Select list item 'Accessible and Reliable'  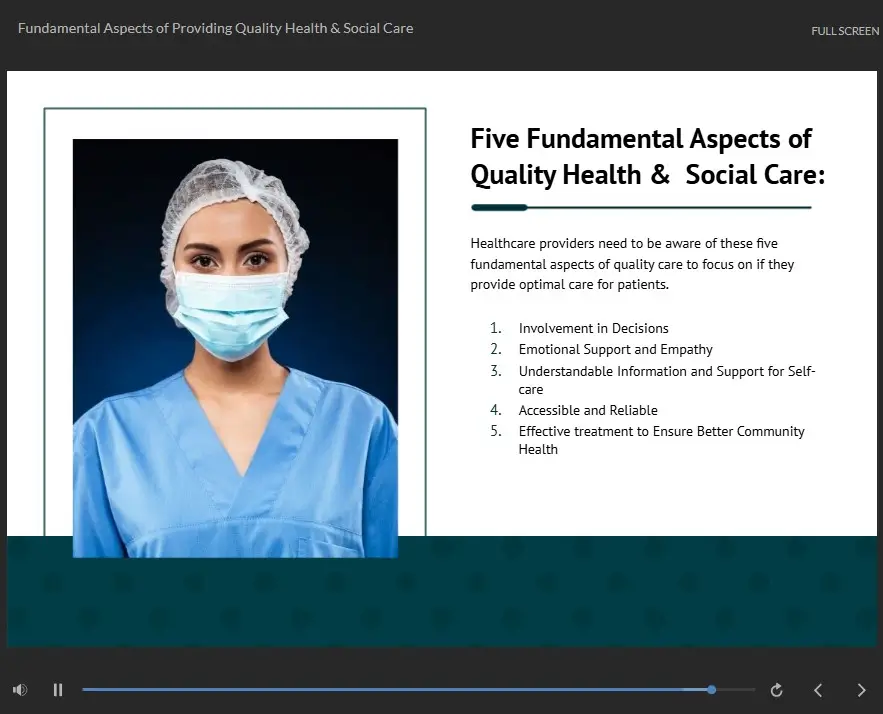point(588,410)
